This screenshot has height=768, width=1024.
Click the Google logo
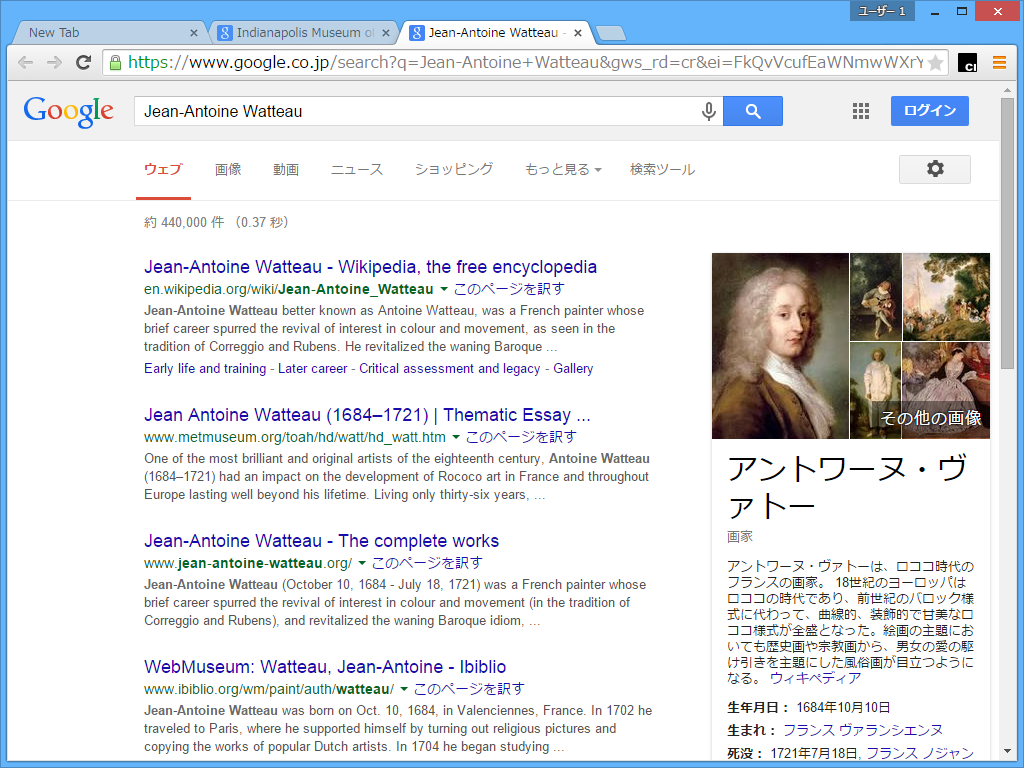[67, 111]
